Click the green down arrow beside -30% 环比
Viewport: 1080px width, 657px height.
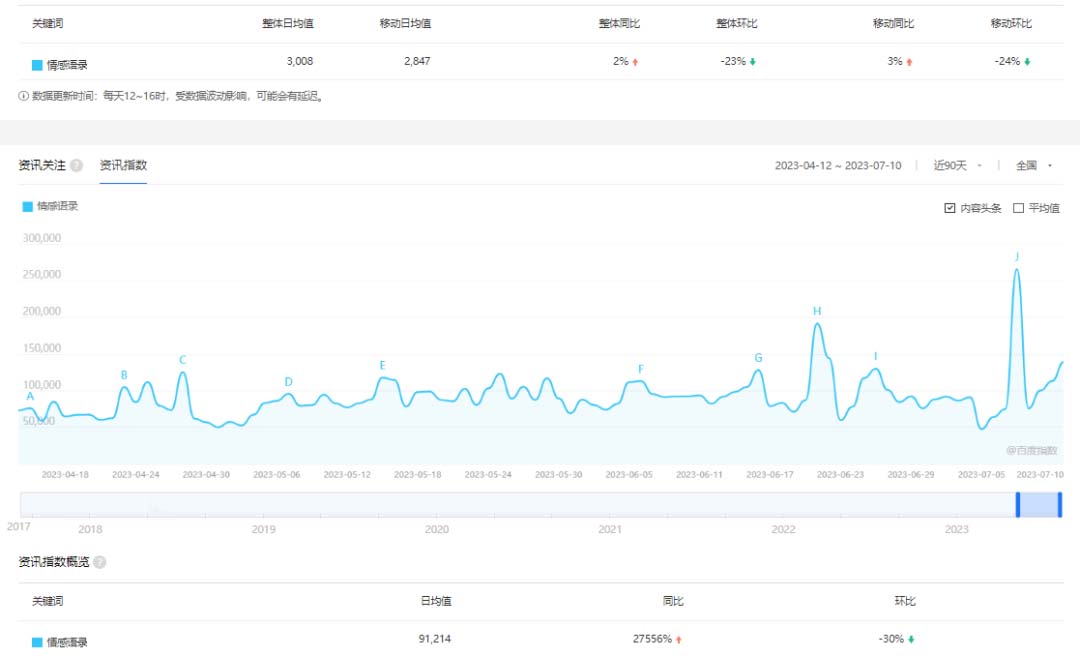(x=912, y=638)
